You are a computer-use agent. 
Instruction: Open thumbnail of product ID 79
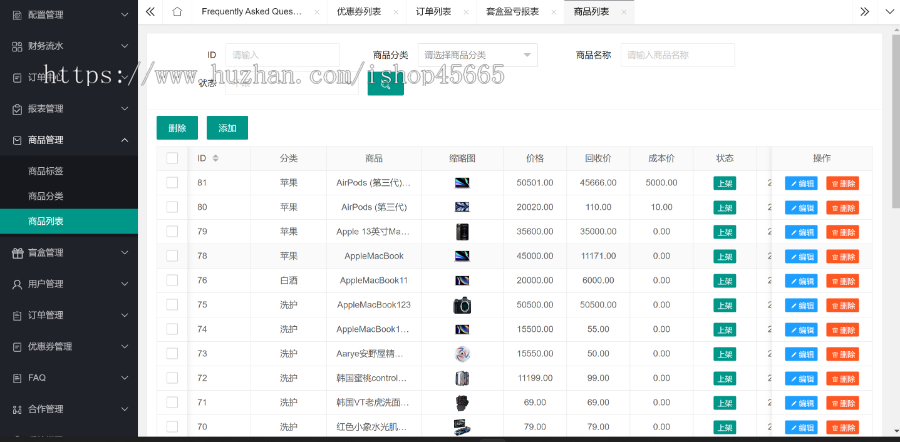pyautogui.click(x=462, y=232)
